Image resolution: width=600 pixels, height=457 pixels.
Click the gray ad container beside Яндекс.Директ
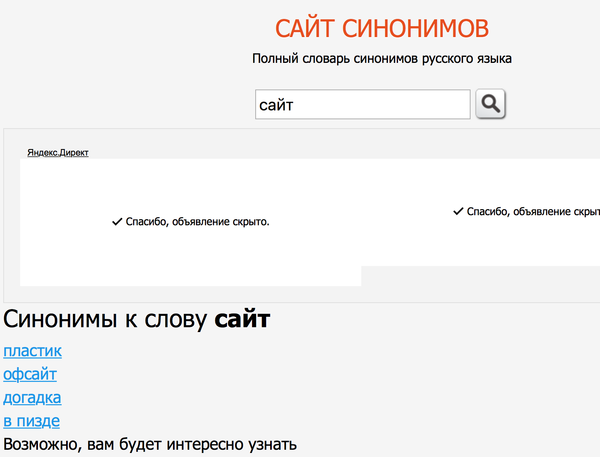click(300, 143)
